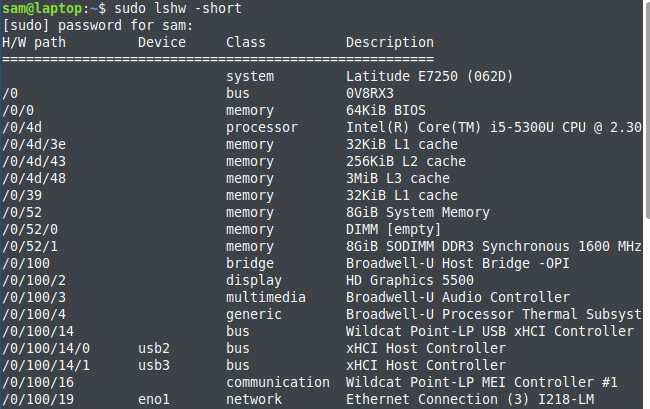The image size is (650, 409).
Task: Click the 'Device' column header
Action: click(x=162, y=43)
